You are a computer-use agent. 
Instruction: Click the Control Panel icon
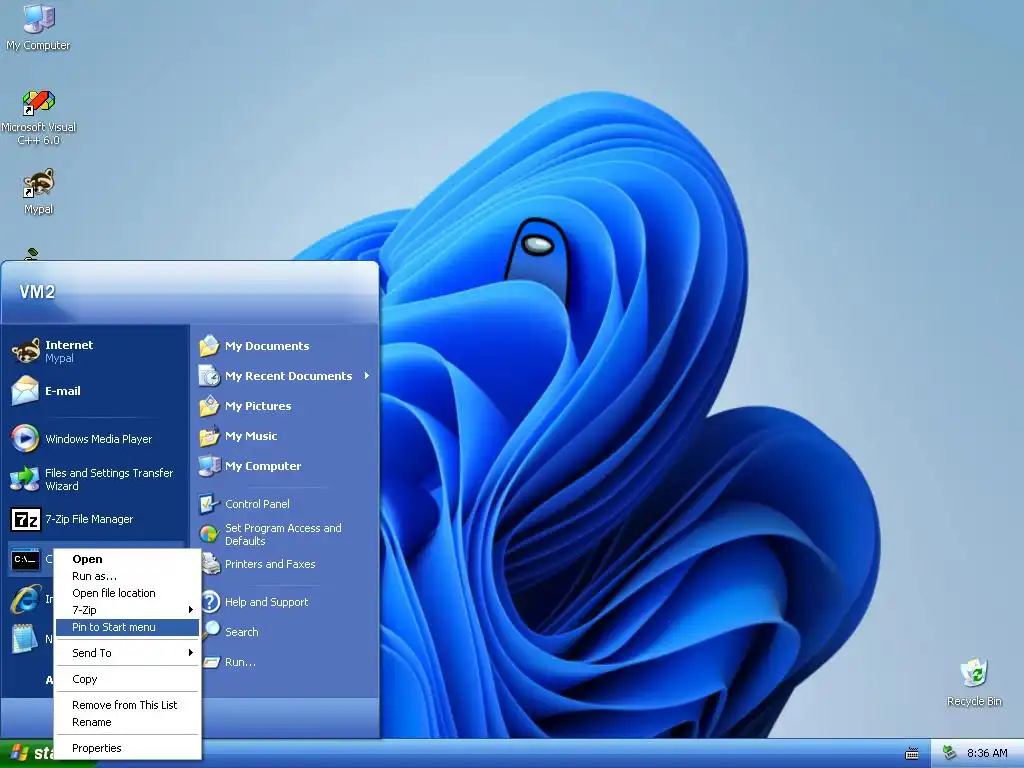(x=209, y=504)
